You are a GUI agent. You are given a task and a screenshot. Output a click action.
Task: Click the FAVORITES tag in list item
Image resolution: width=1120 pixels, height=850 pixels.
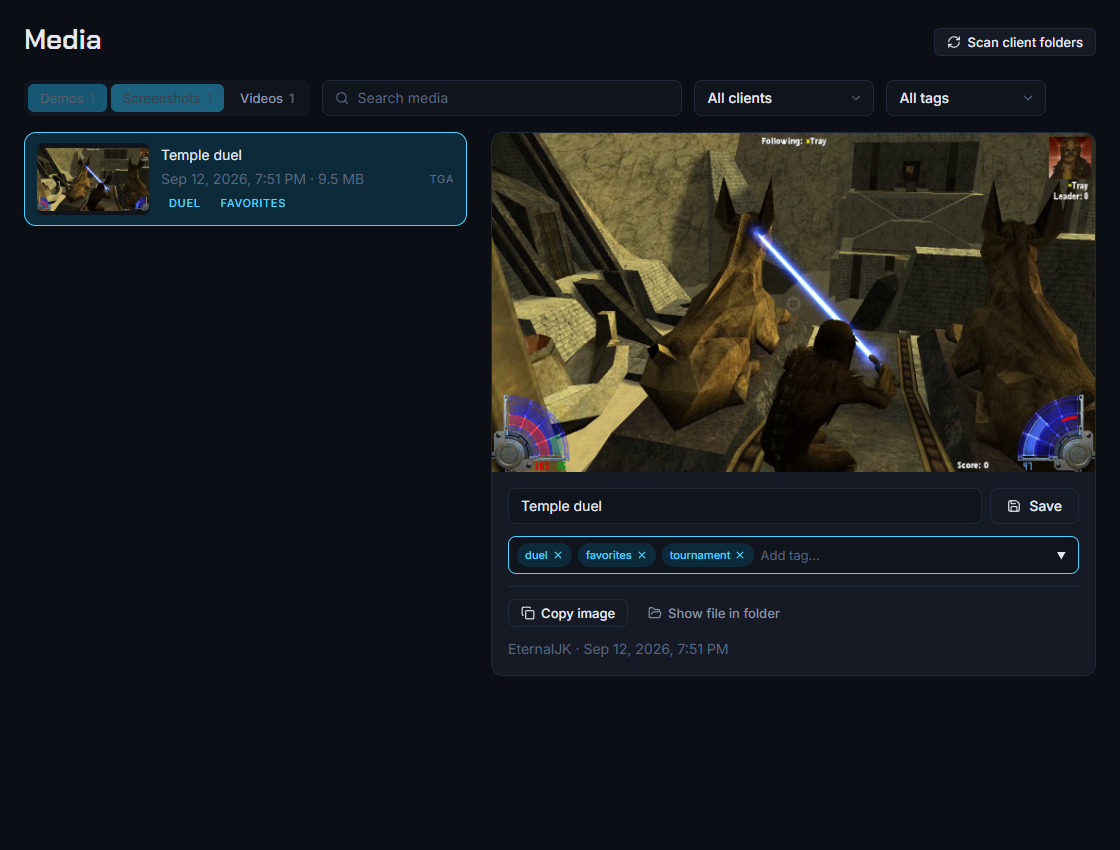pos(253,203)
